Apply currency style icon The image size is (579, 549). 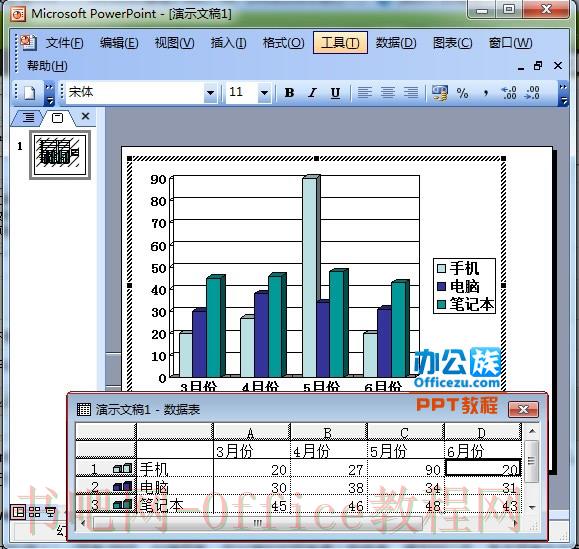[440, 93]
